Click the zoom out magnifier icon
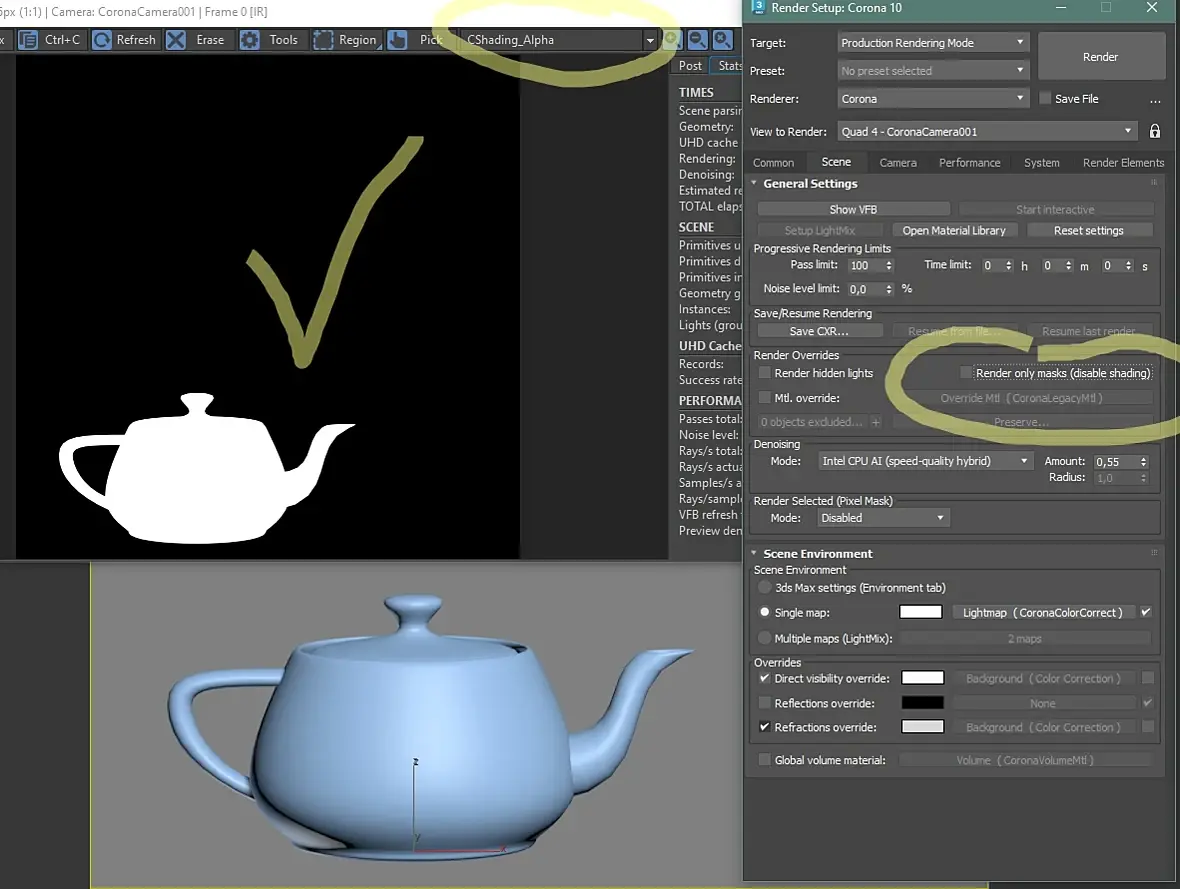The height and width of the screenshot is (889, 1180). [x=697, y=40]
